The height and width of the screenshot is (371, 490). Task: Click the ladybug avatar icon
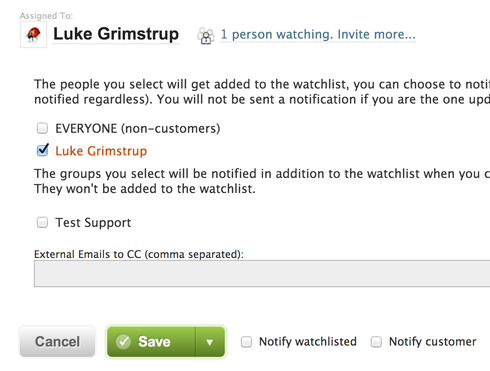coord(33,34)
